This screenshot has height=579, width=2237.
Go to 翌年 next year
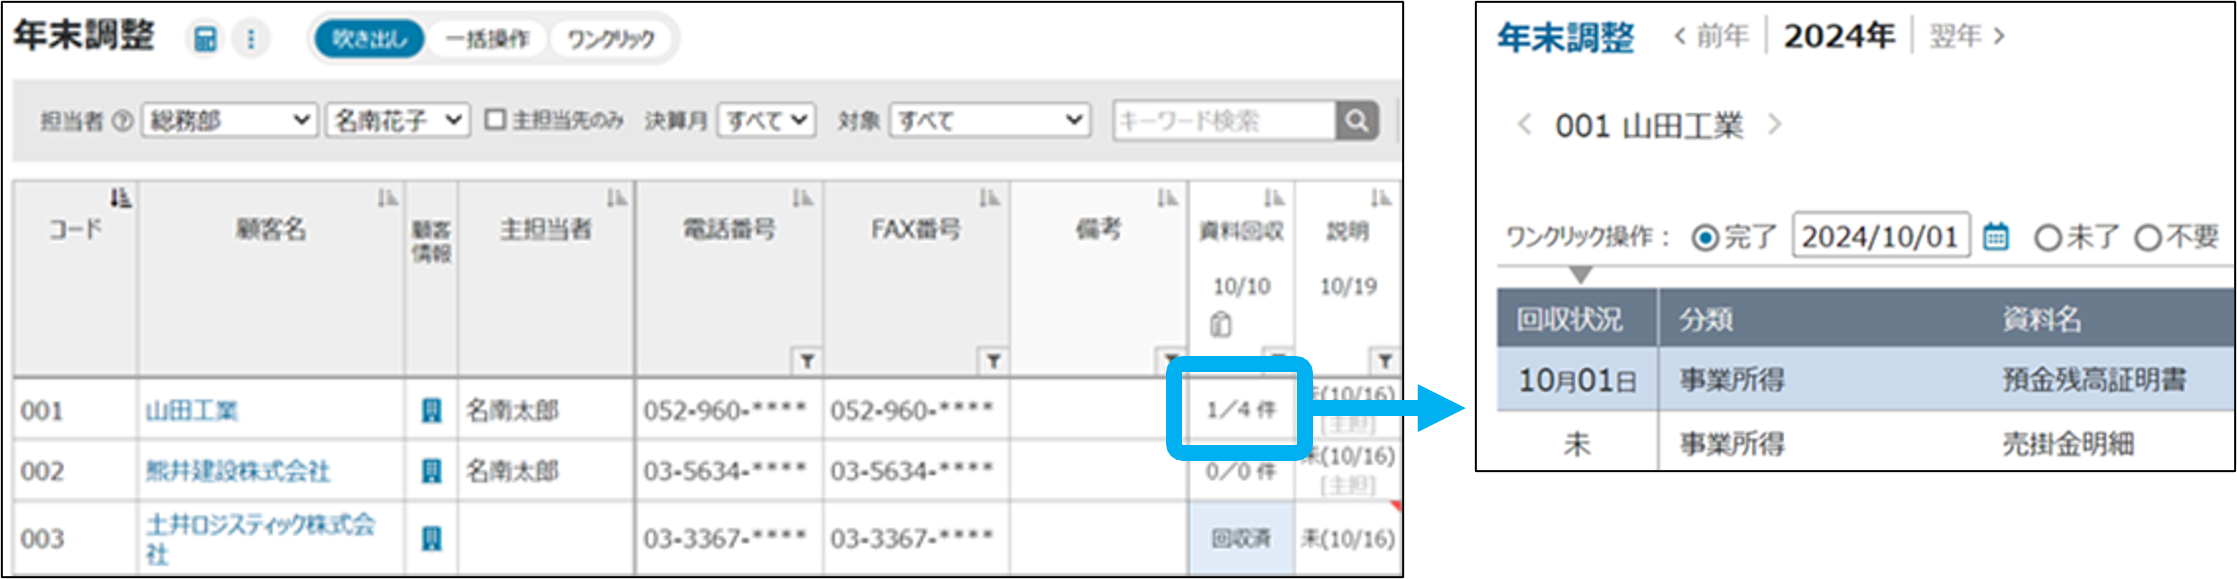point(1967,37)
